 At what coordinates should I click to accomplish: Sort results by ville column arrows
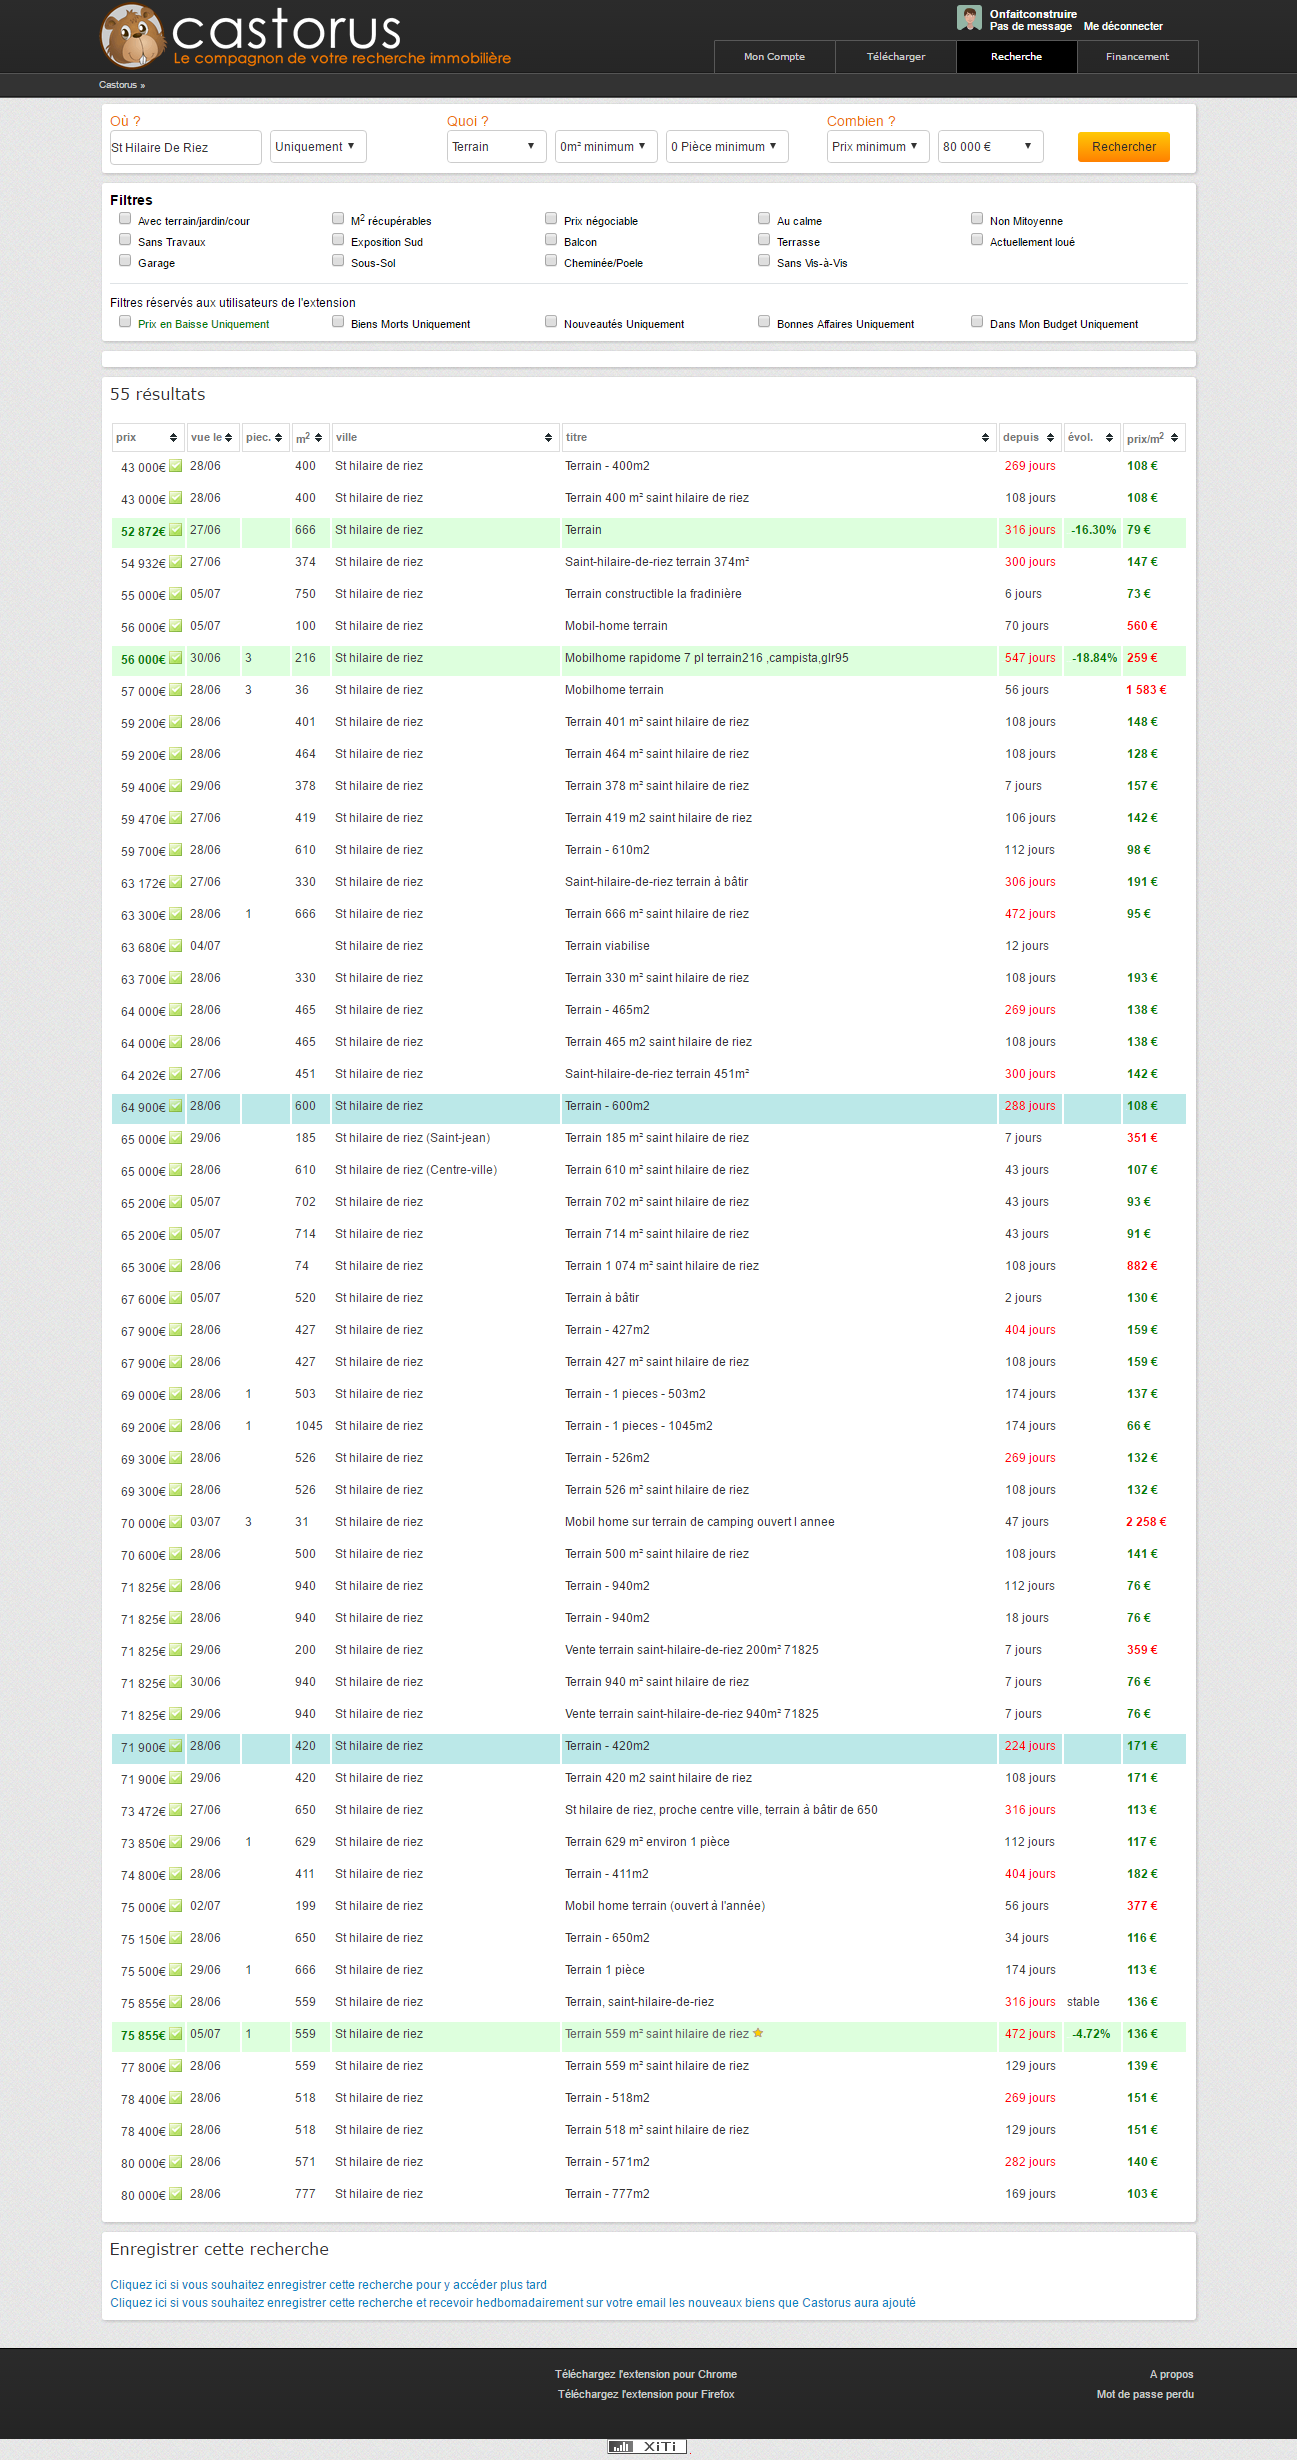click(548, 438)
